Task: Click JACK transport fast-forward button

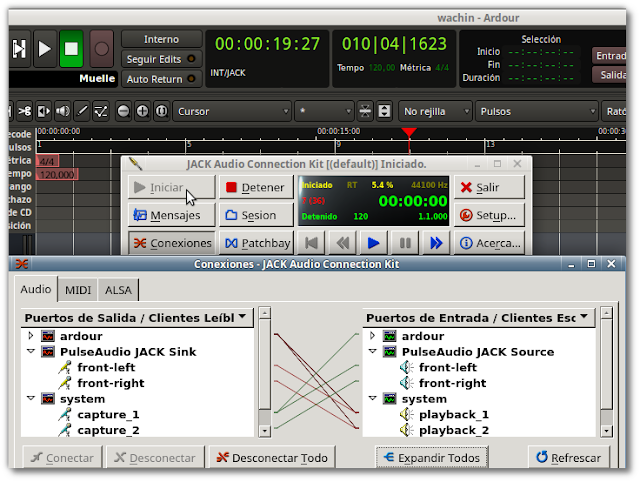Action: (436, 243)
